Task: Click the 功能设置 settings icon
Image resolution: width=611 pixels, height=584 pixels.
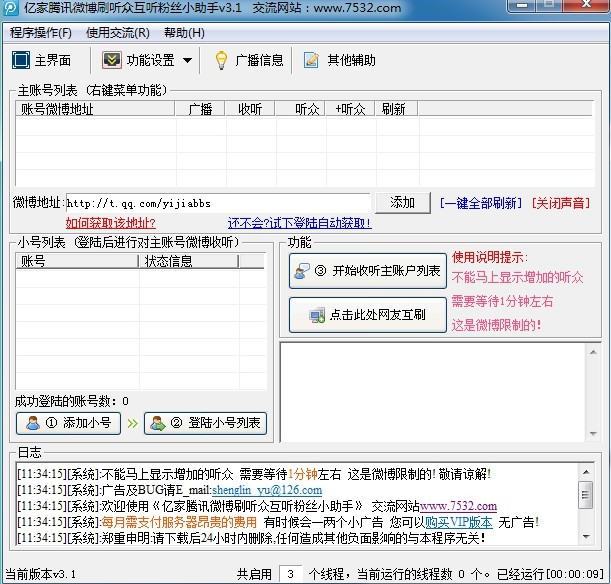Action: (x=111, y=60)
